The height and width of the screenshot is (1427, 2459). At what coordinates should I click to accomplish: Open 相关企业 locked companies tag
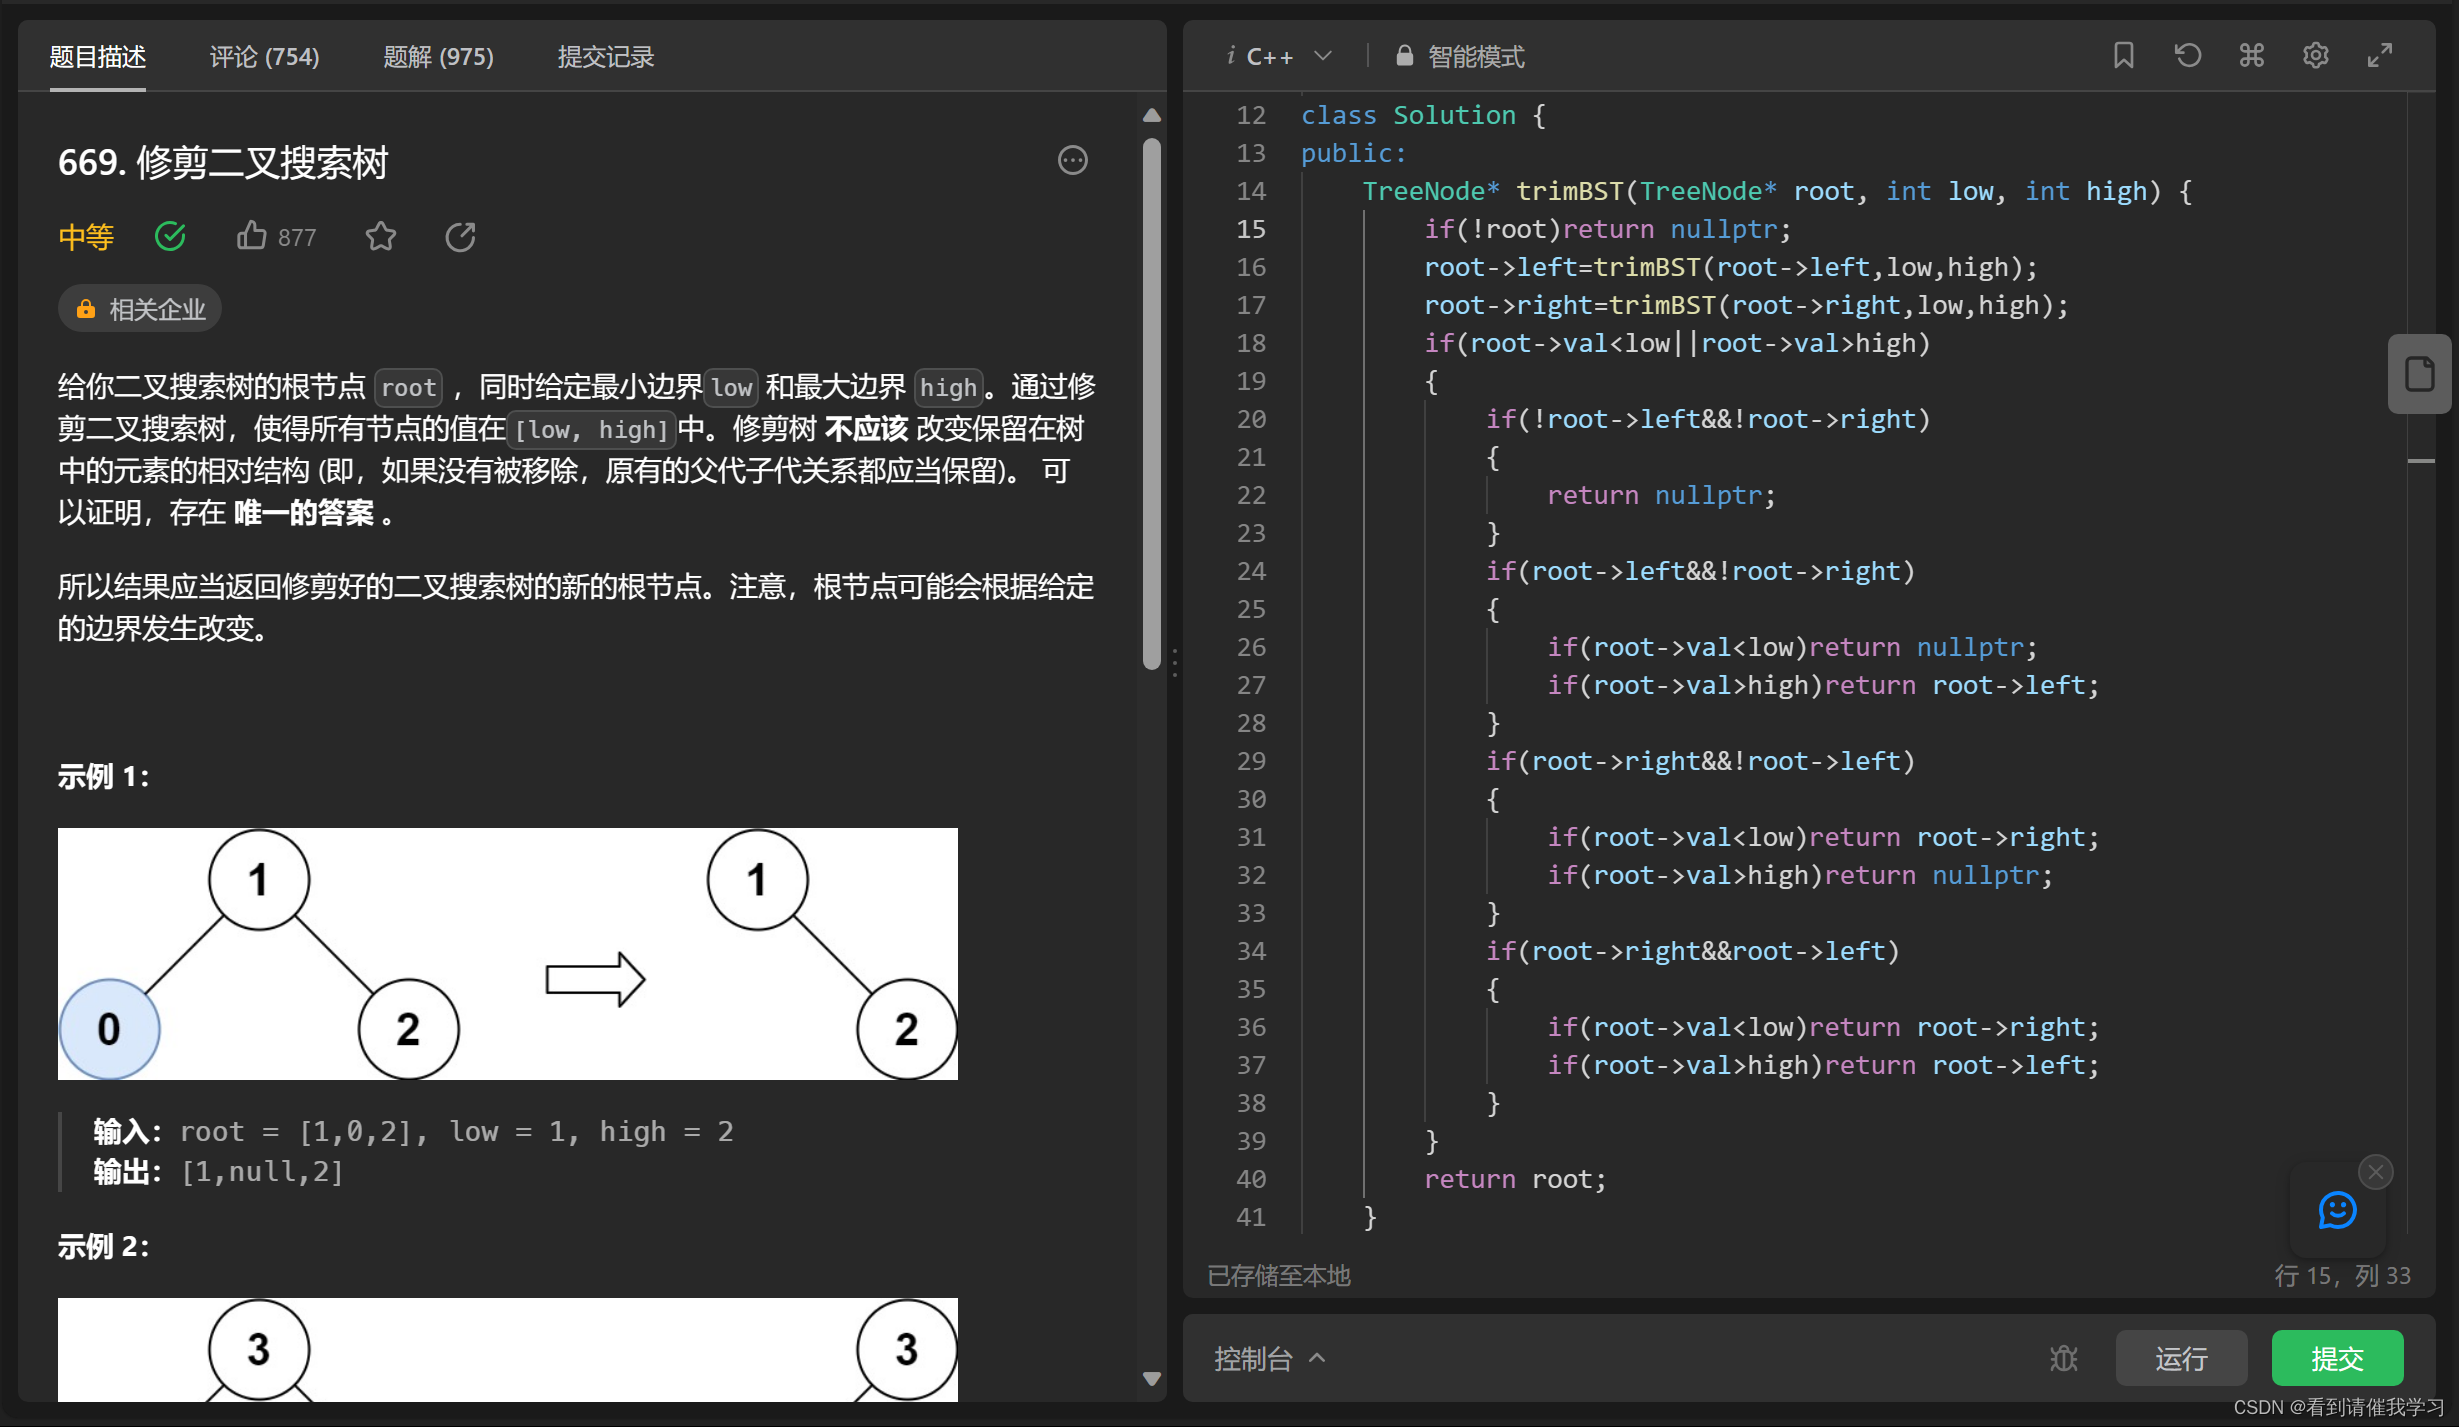(x=140, y=309)
